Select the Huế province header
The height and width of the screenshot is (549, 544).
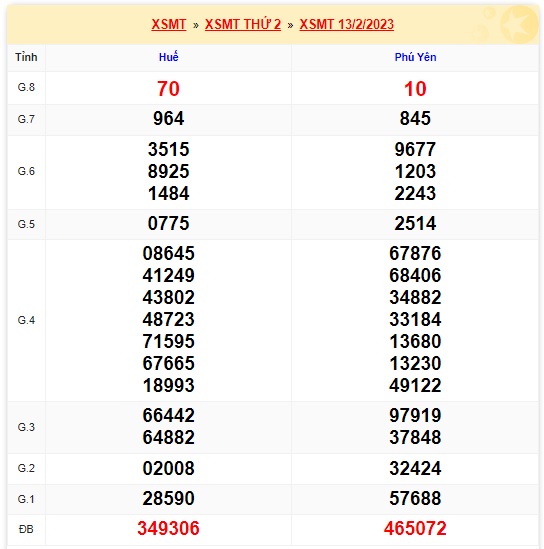click(168, 57)
